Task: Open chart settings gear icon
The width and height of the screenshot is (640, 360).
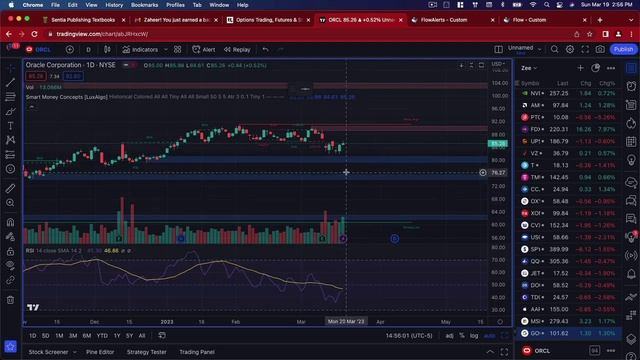Action: (x=570, y=49)
